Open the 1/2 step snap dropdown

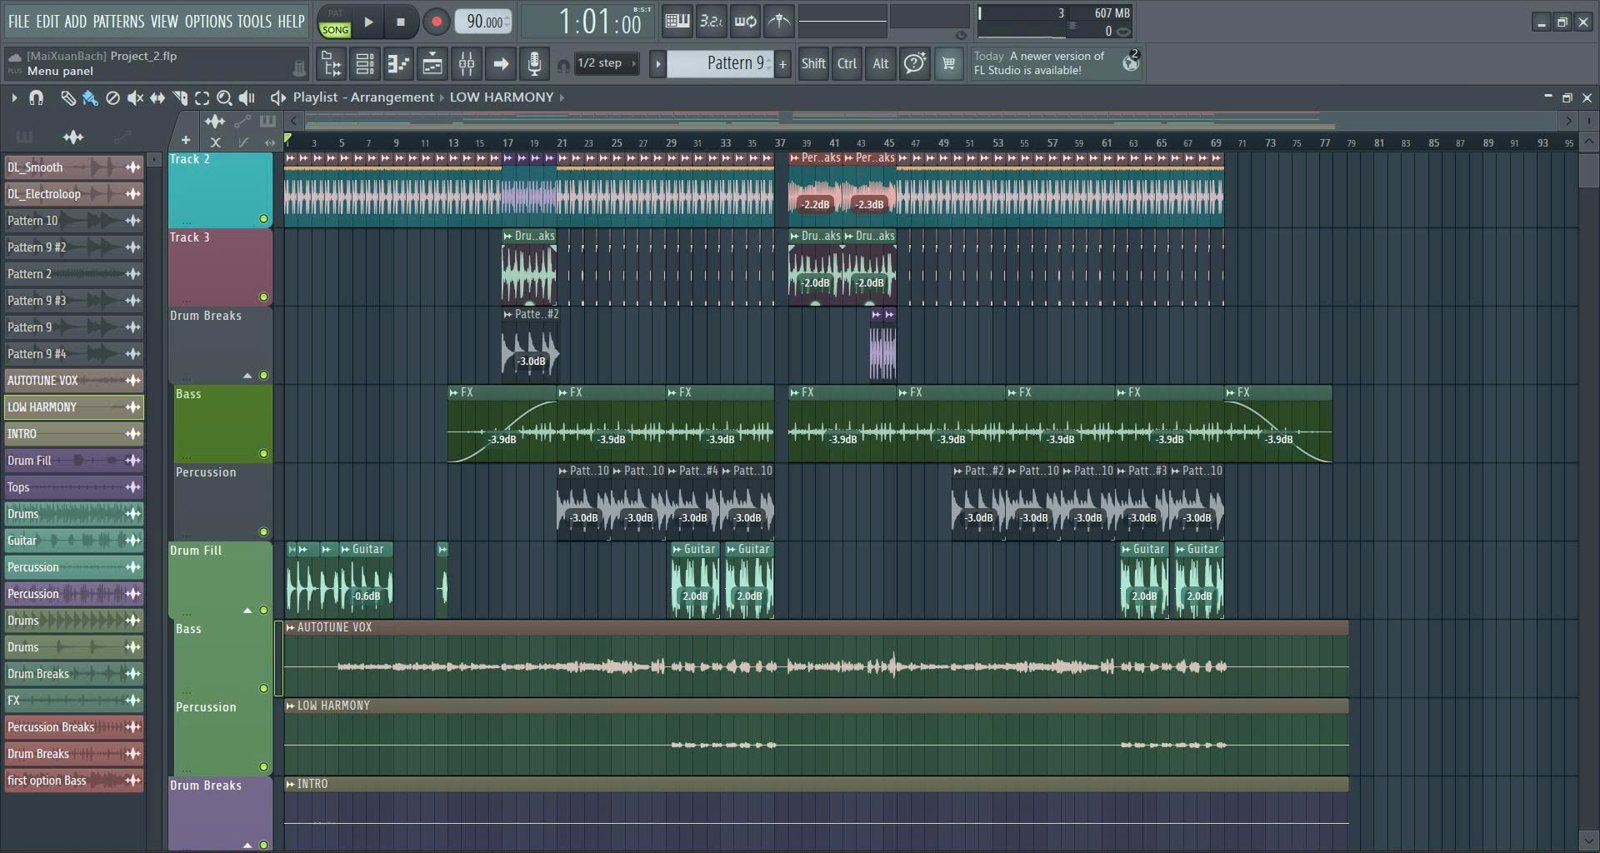(x=608, y=63)
